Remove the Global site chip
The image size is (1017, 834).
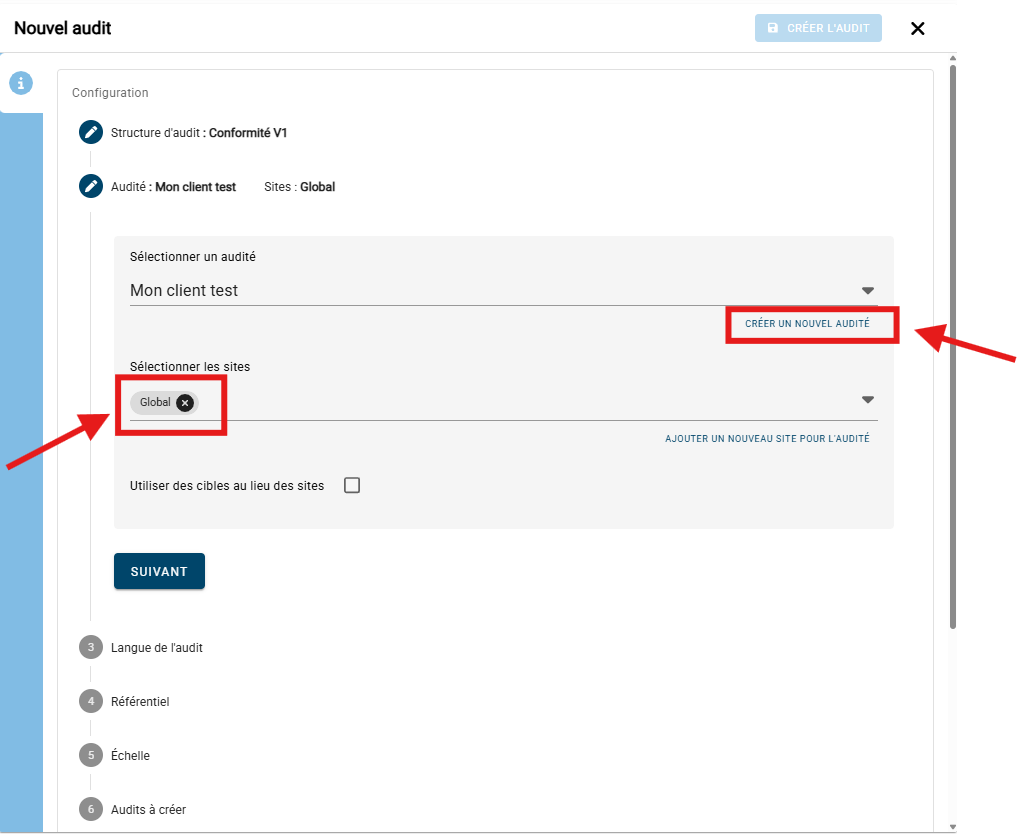pyautogui.click(x=185, y=402)
